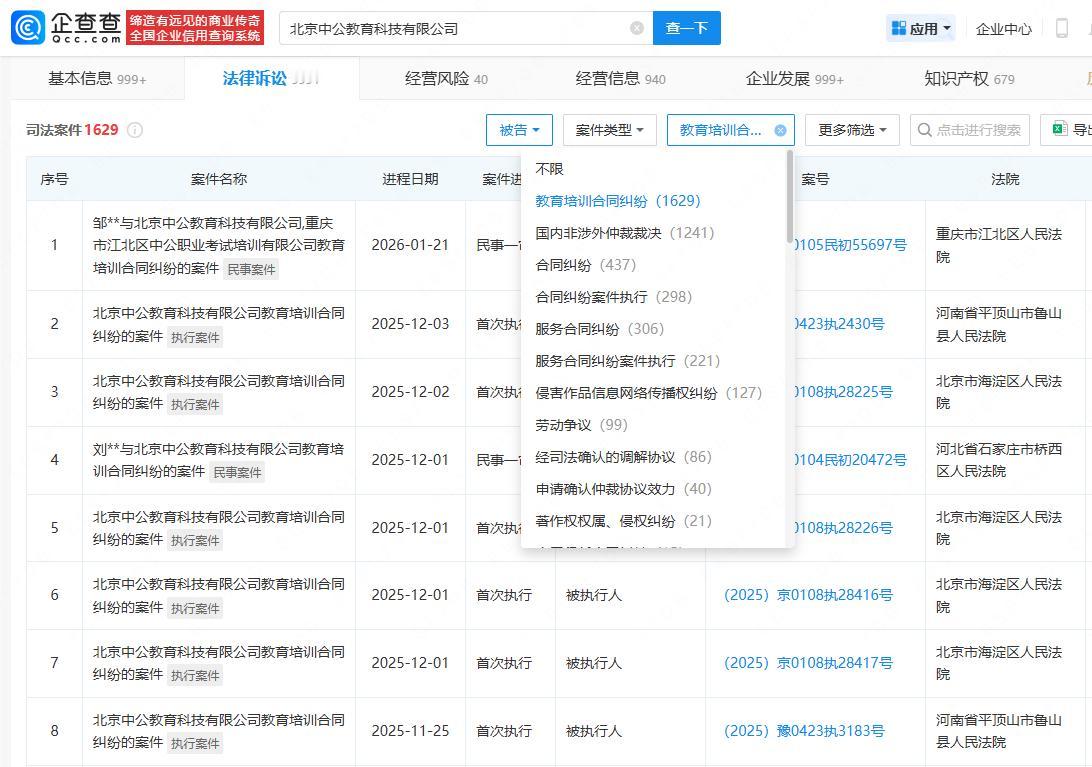Click 被执行人 in row 6
Viewport: 1092px width, 767px height.
click(594, 595)
